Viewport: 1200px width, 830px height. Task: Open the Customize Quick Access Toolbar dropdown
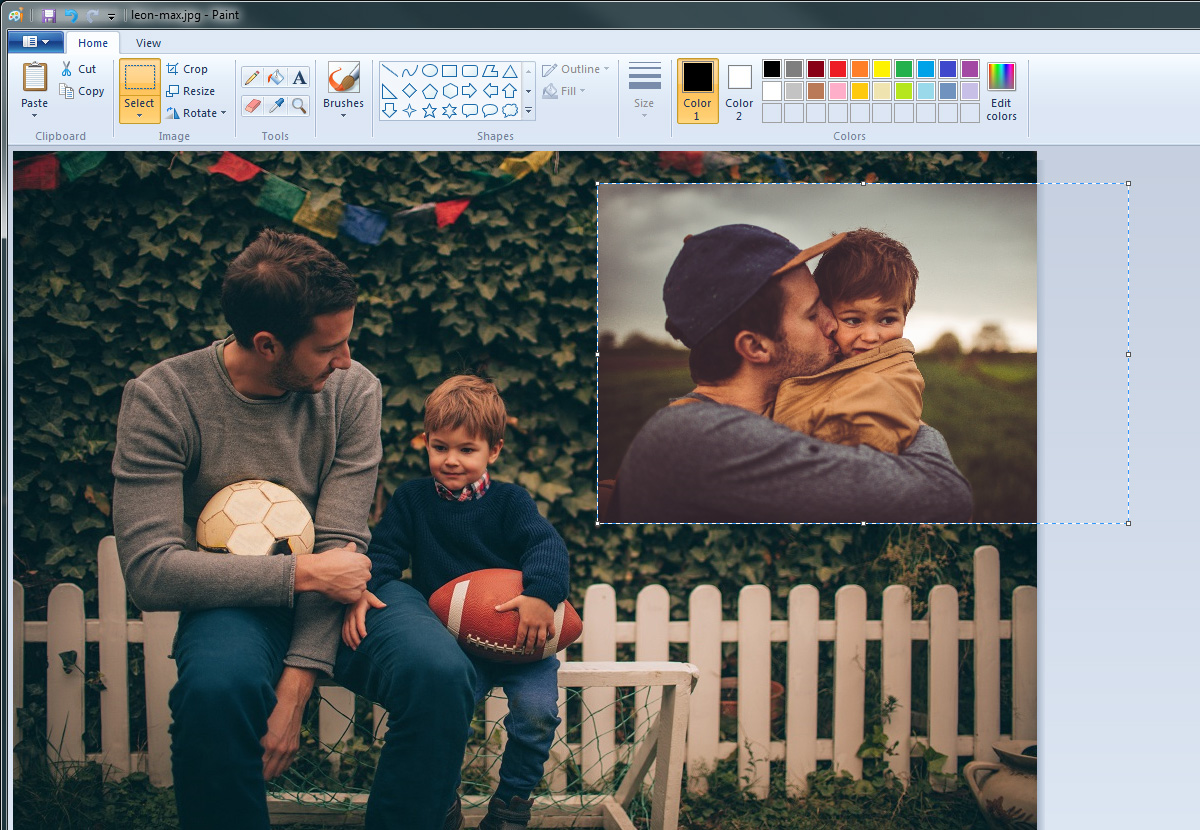tap(111, 16)
